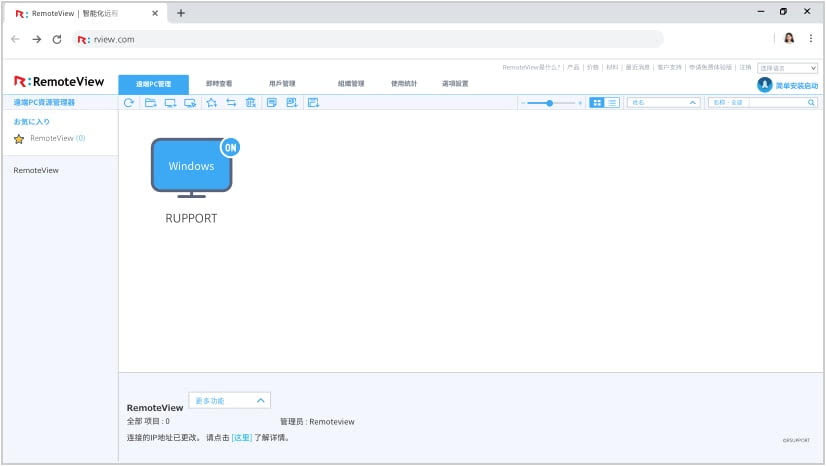This screenshot has width=826, height=466.
Task: Reload the page with the browser refresh button
Action: pos(57,39)
